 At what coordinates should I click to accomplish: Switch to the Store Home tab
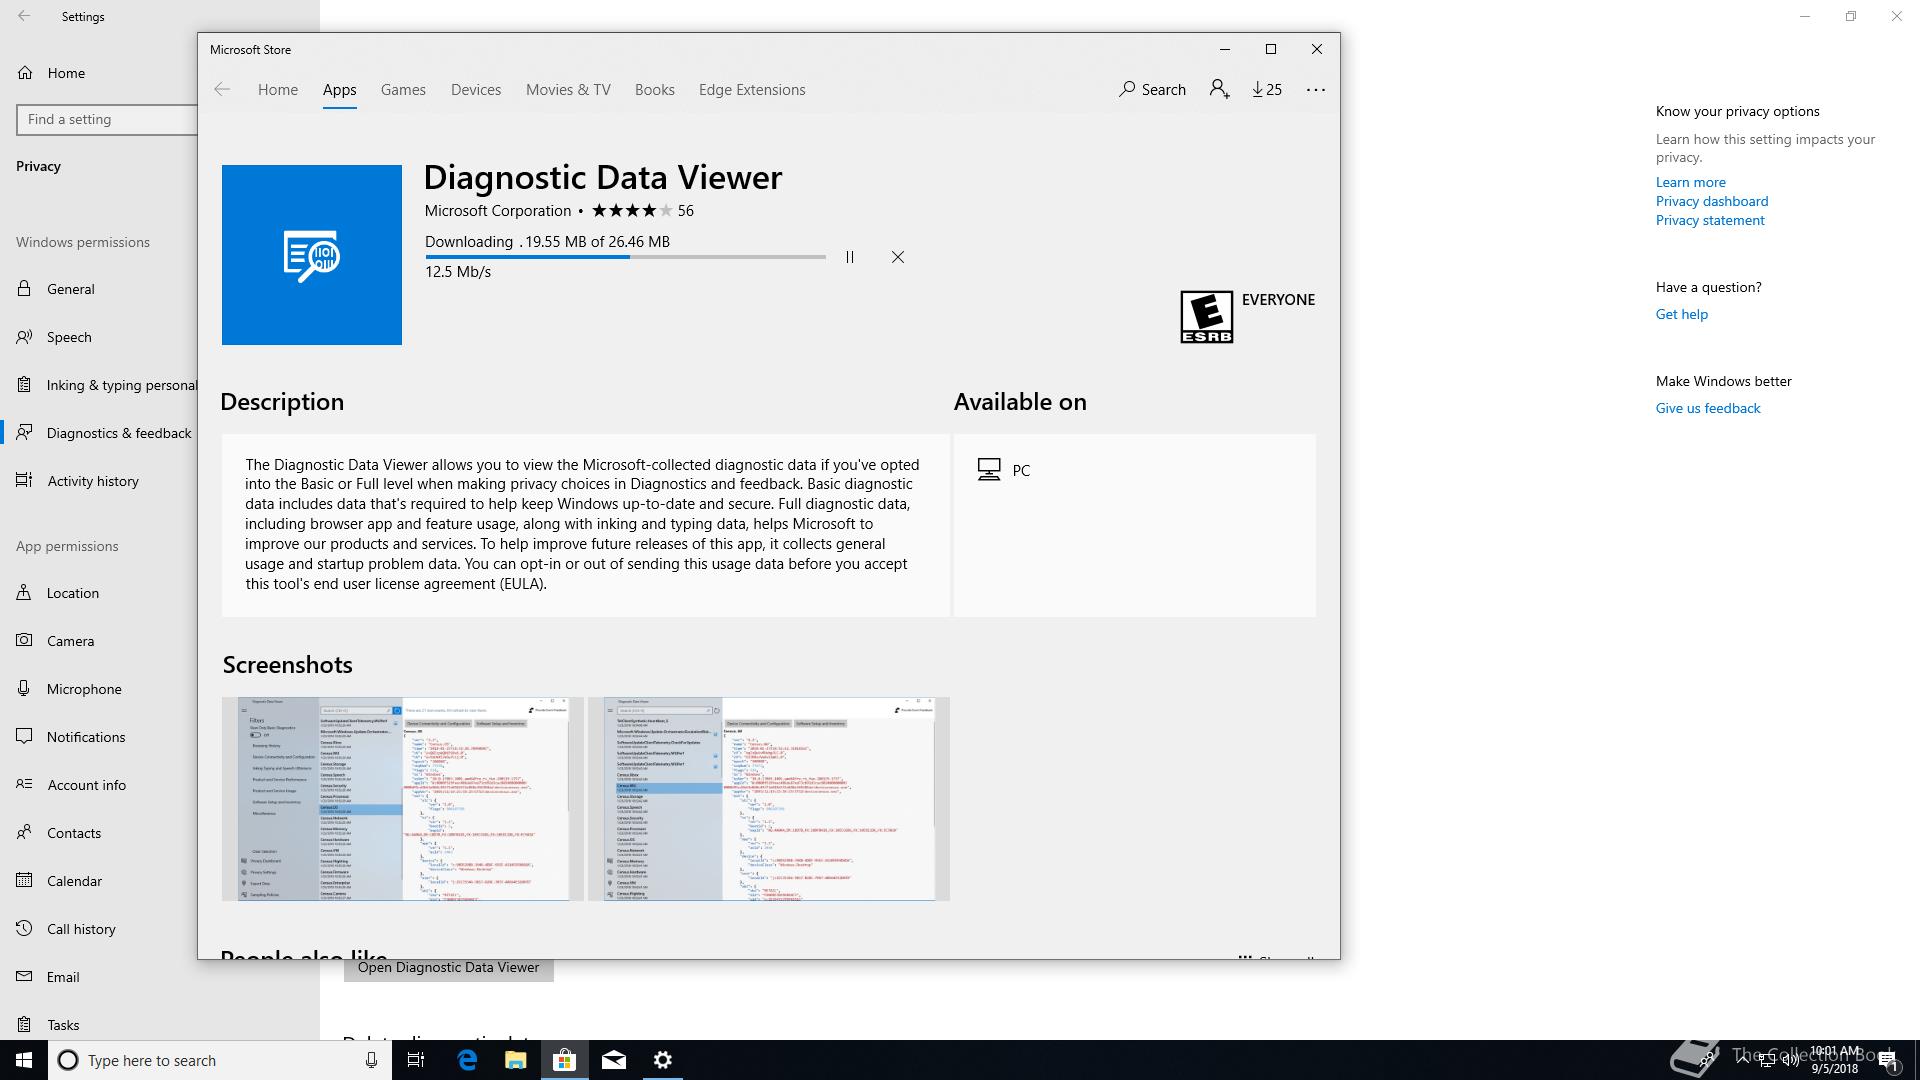coord(278,89)
